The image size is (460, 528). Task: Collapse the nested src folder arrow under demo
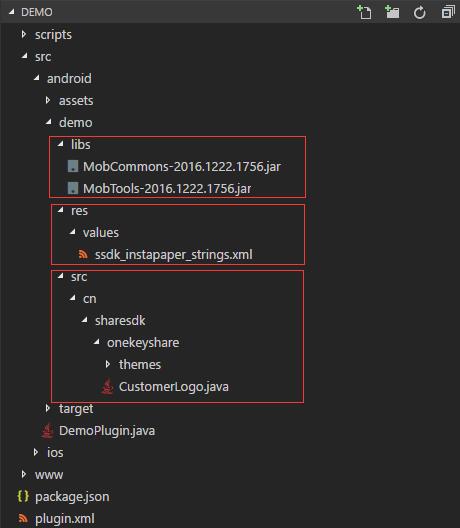click(x=60, y=276)
